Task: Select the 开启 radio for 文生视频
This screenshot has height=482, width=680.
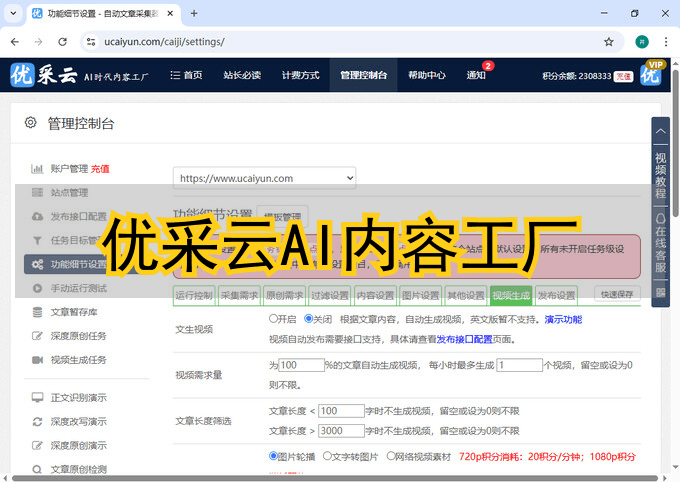Action: pyautogui.click(x=274, y=319)
